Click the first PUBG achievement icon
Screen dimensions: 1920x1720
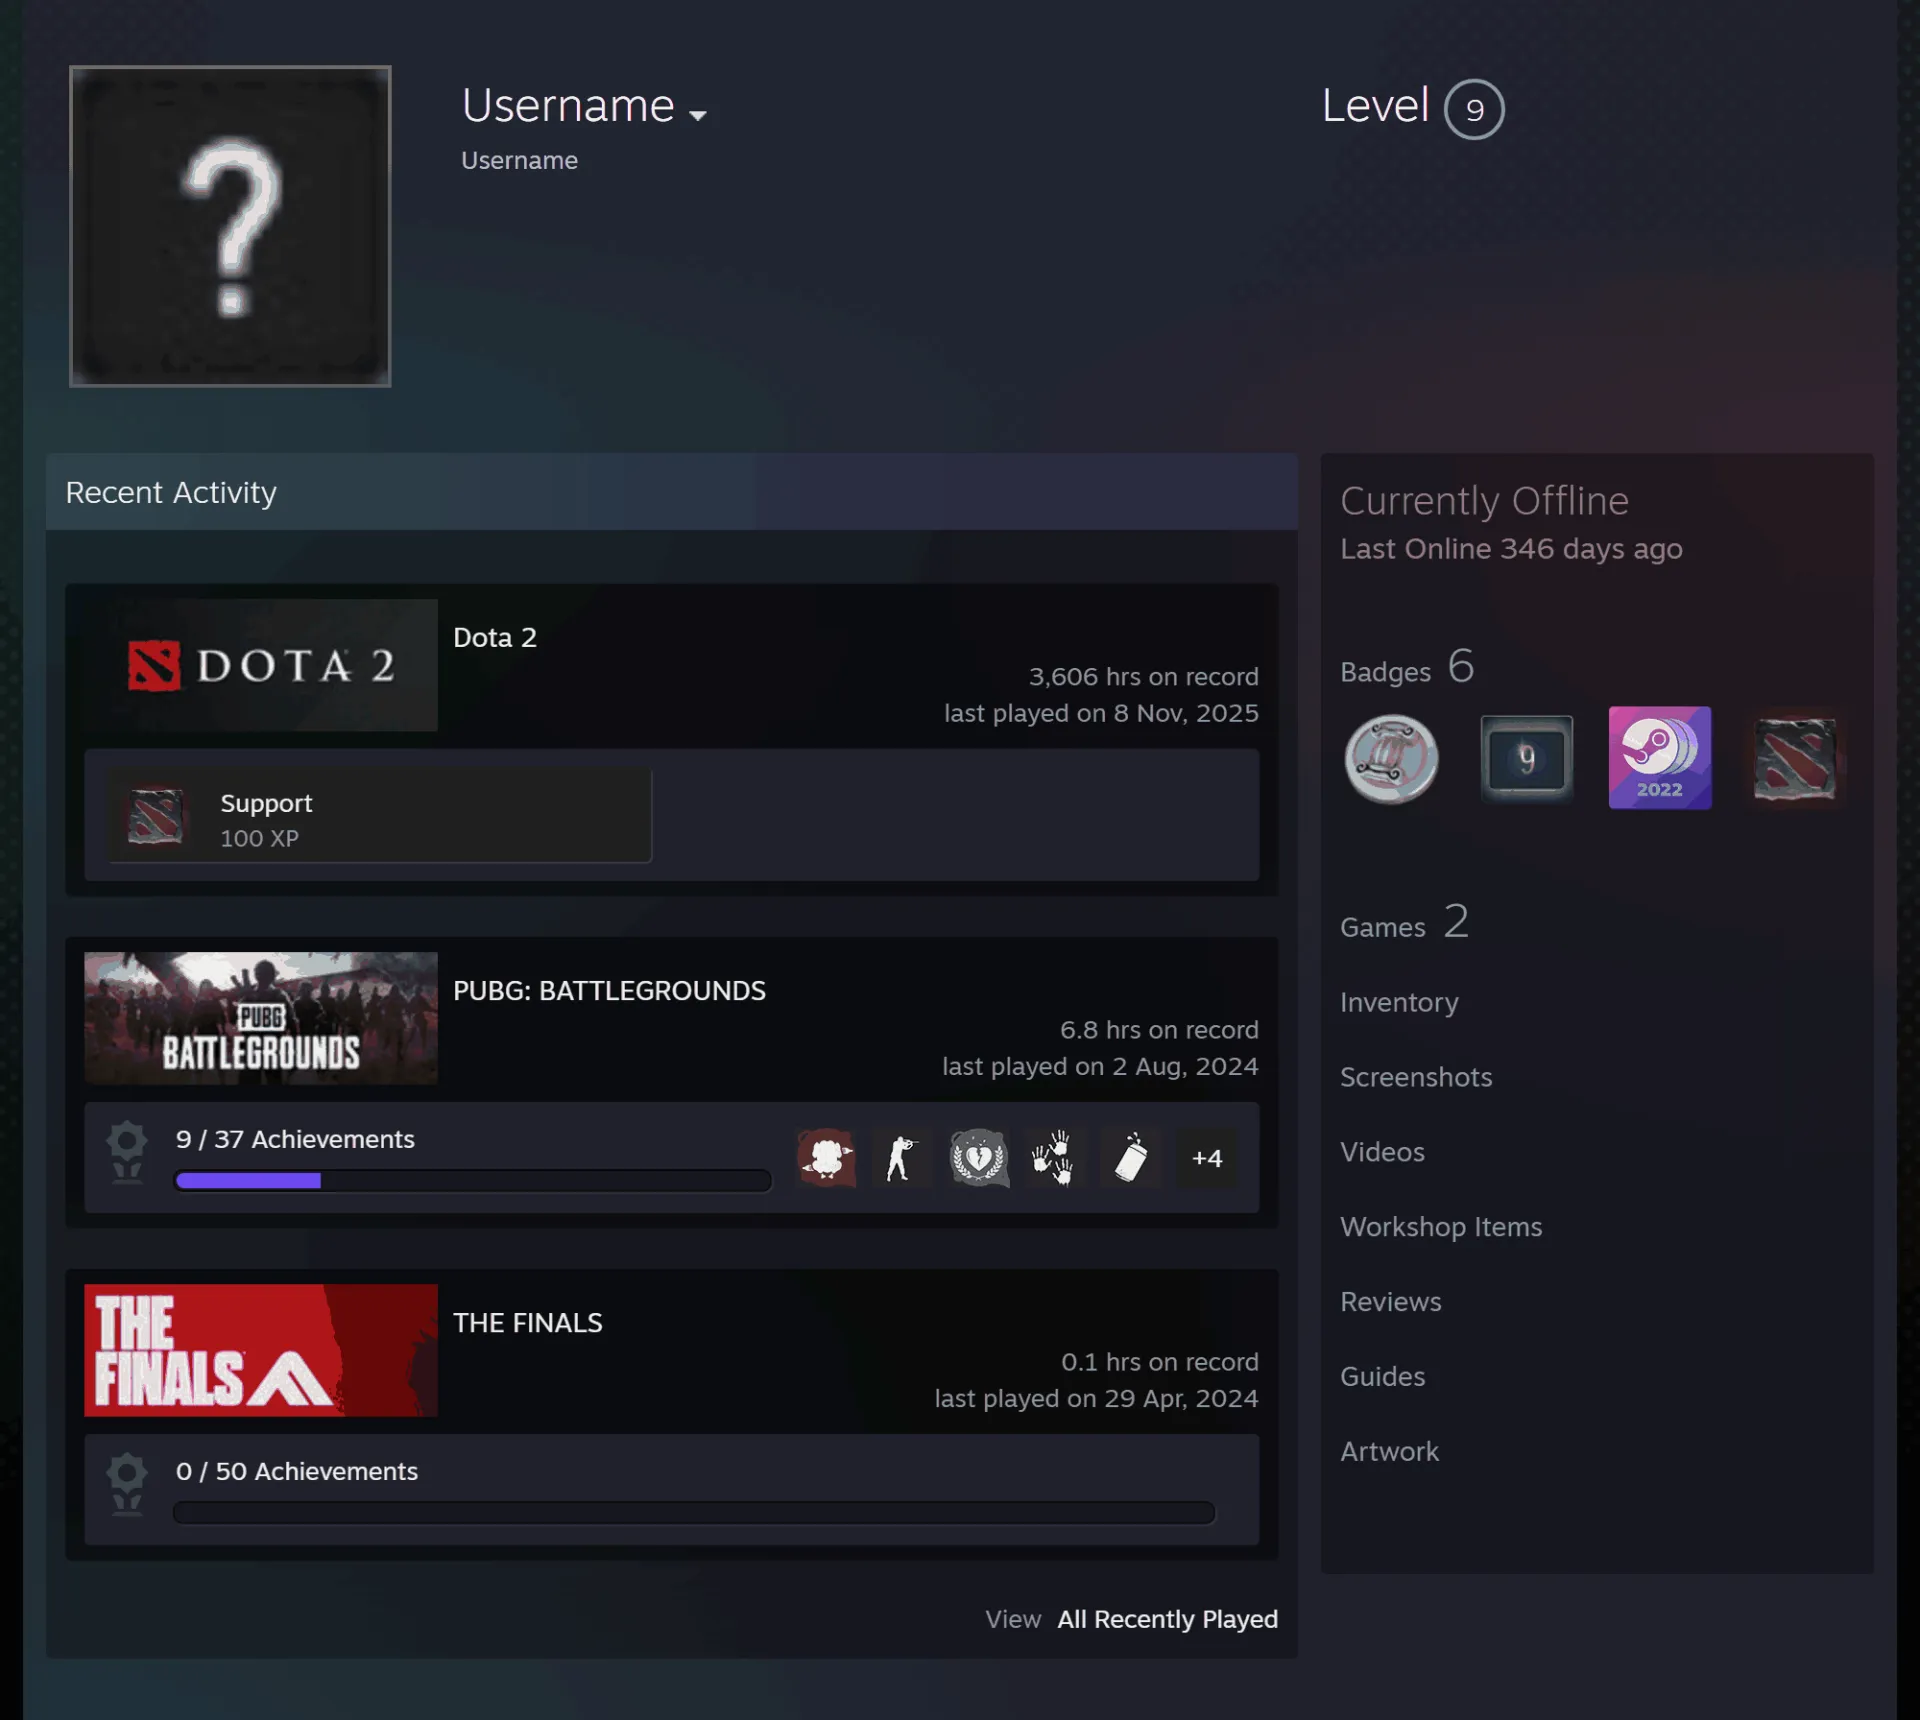[x=826, y=1158]
